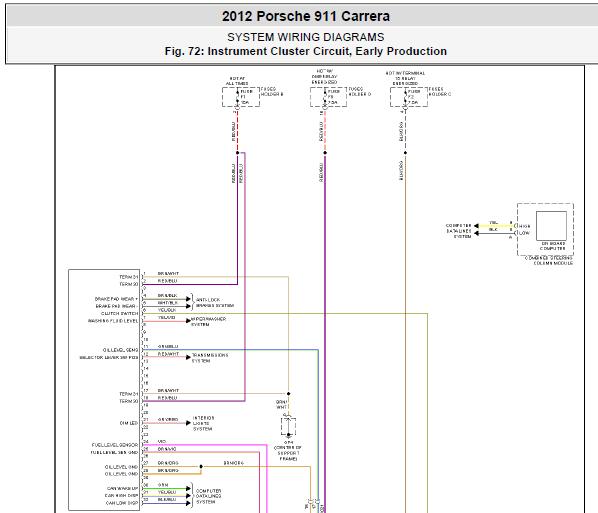Select 'COMBINED STEERING COLUMN MODULE' label

548,261
